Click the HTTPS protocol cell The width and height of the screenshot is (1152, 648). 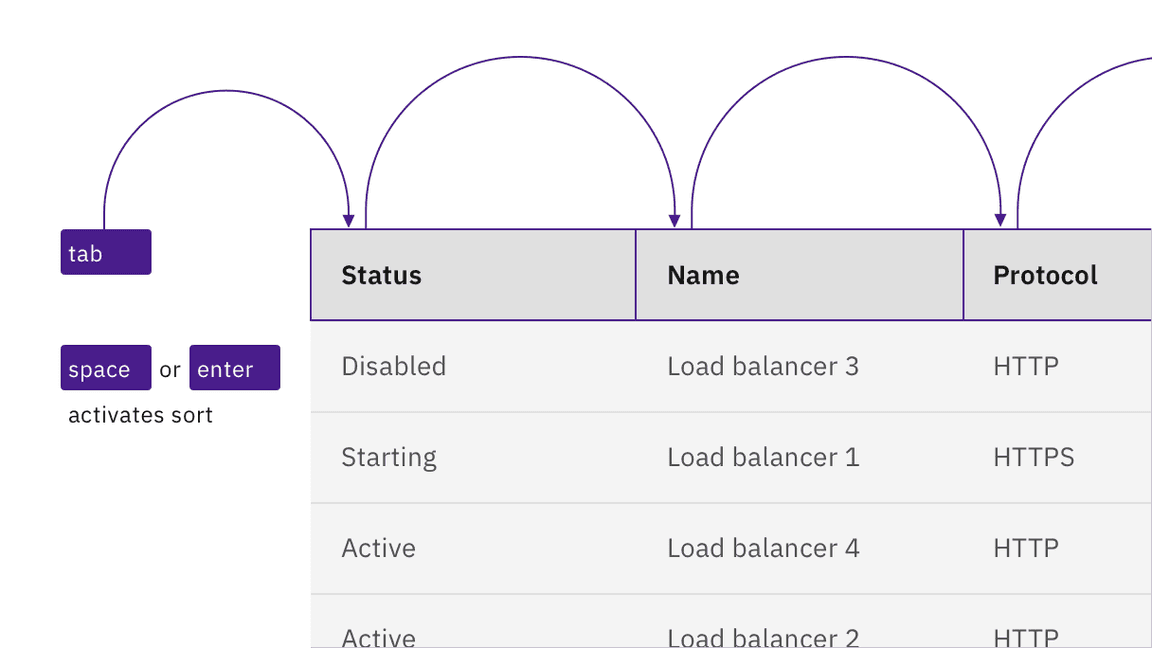1033,457
